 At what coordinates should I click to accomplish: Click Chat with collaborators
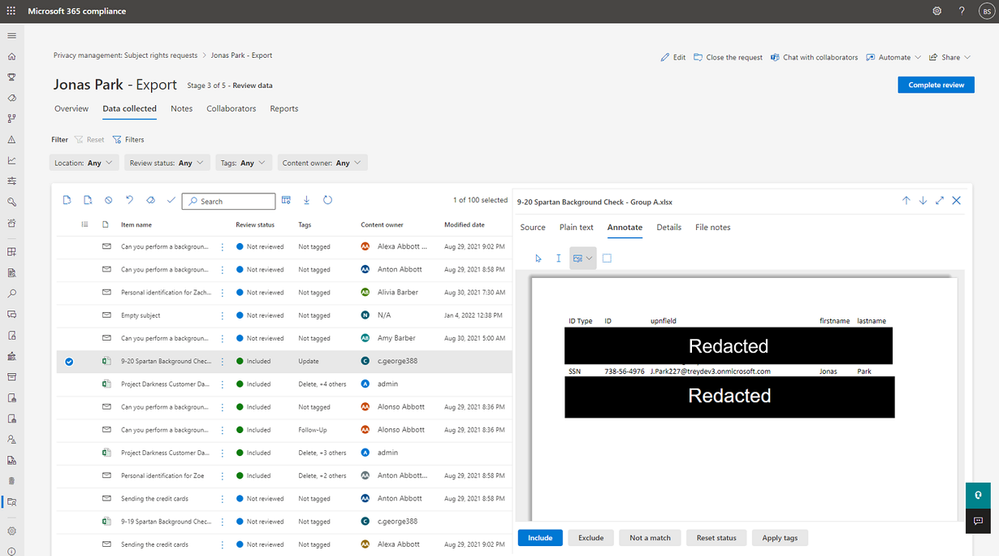[x=814, y=57]
